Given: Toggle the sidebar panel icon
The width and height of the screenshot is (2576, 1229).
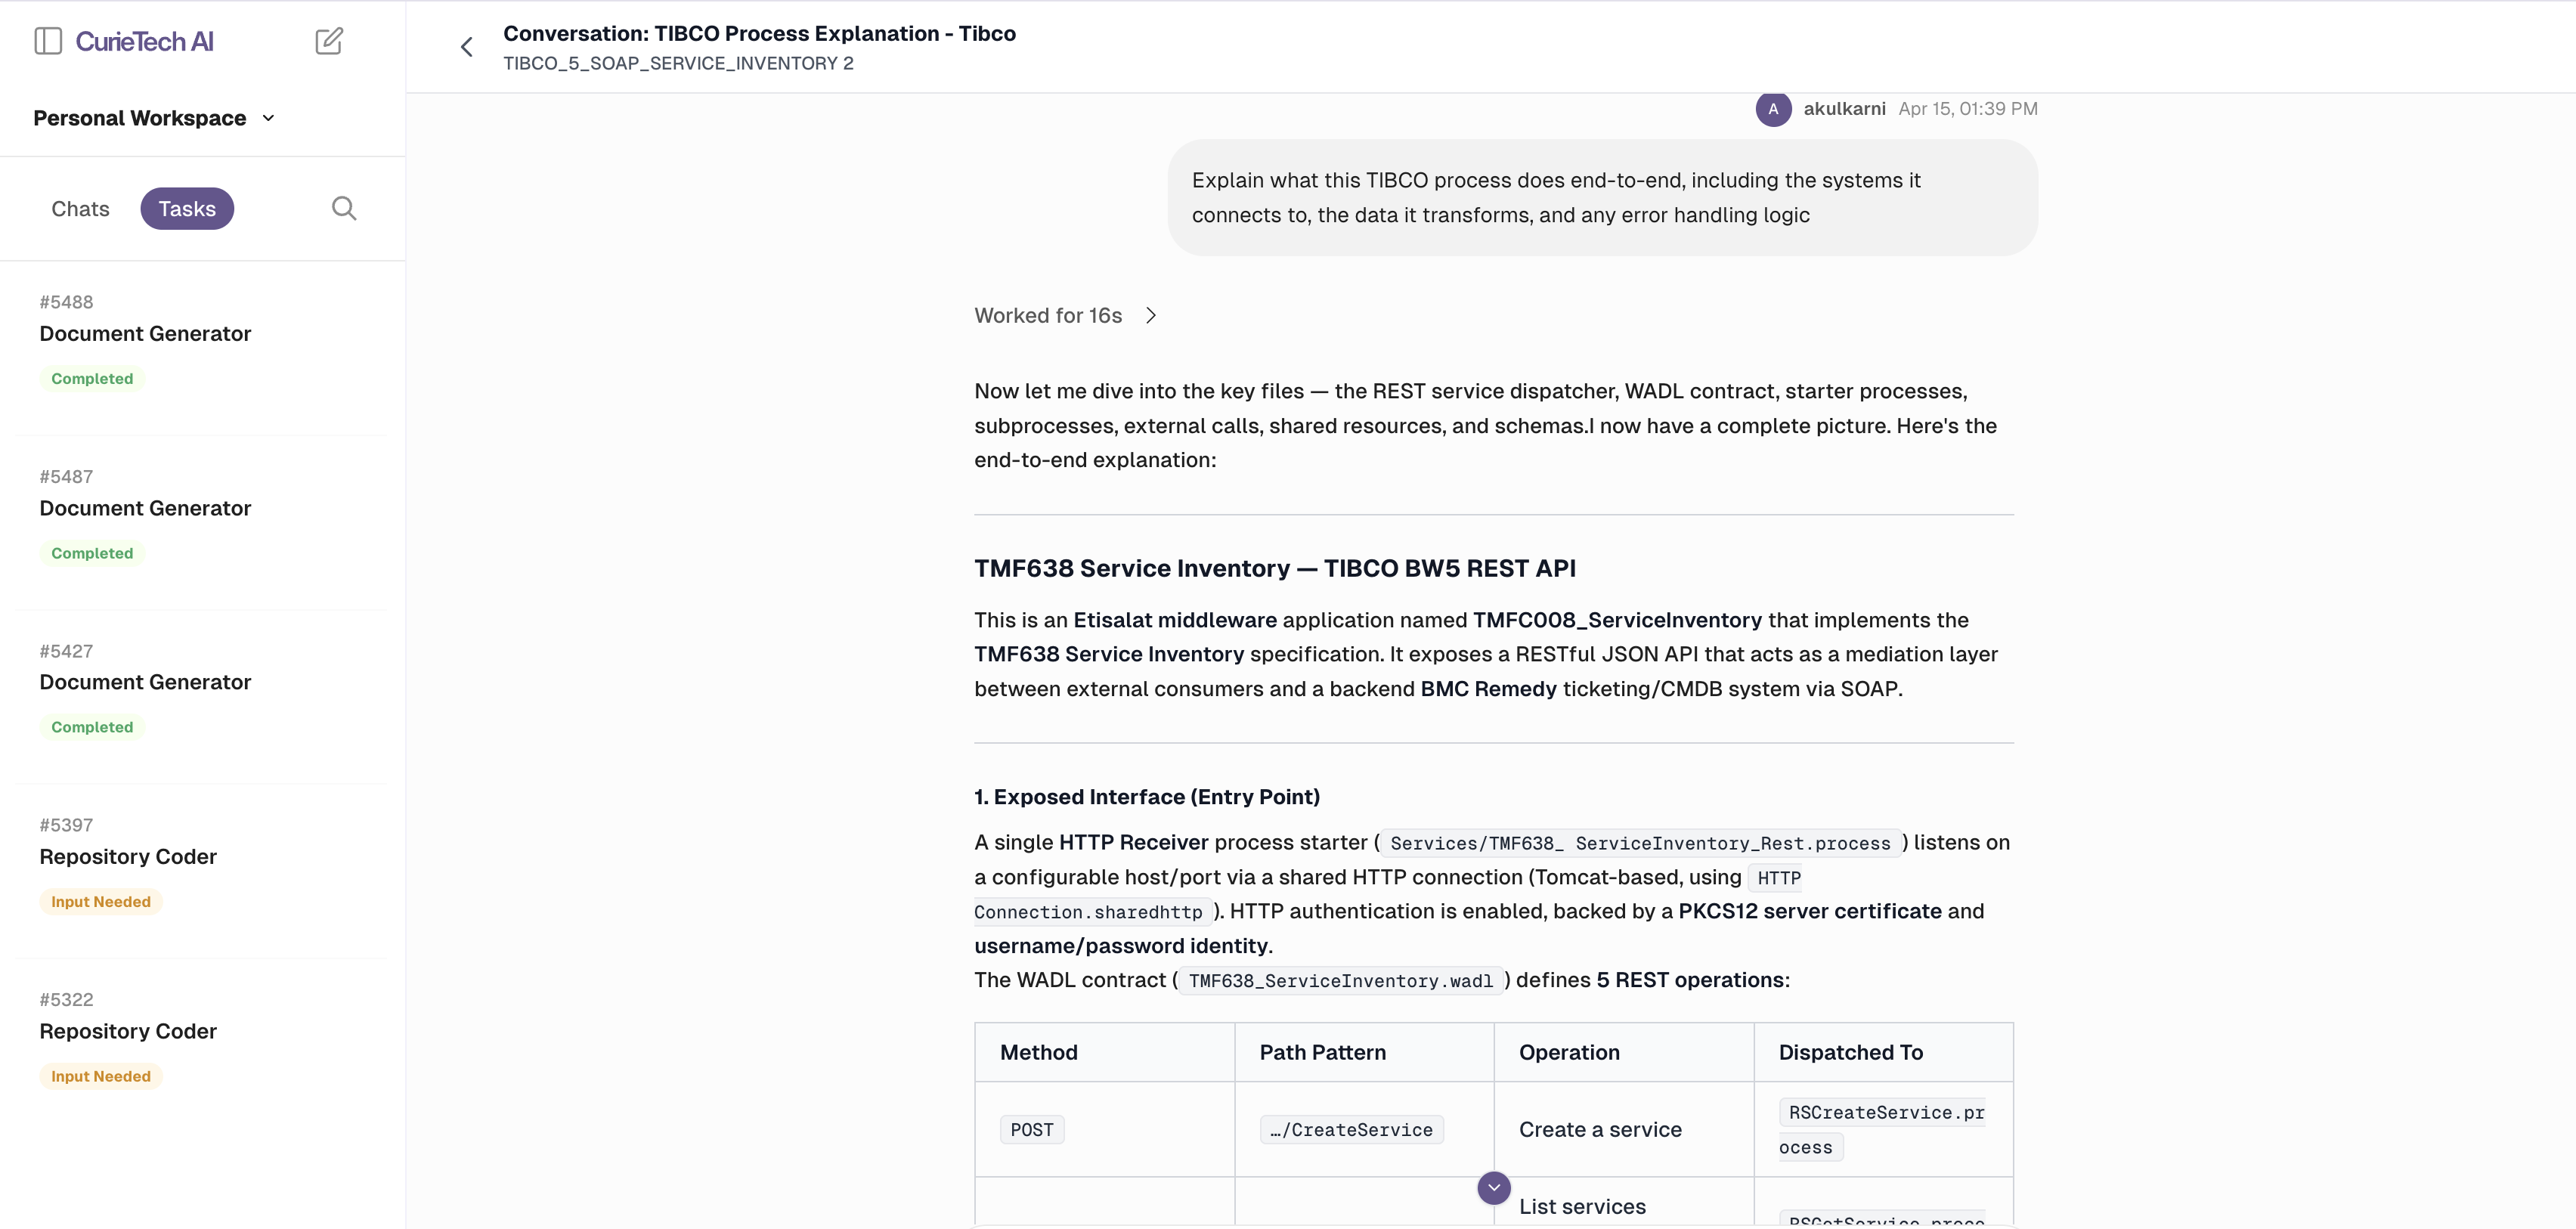Looking at the screenshot, I should pos(48,41).
